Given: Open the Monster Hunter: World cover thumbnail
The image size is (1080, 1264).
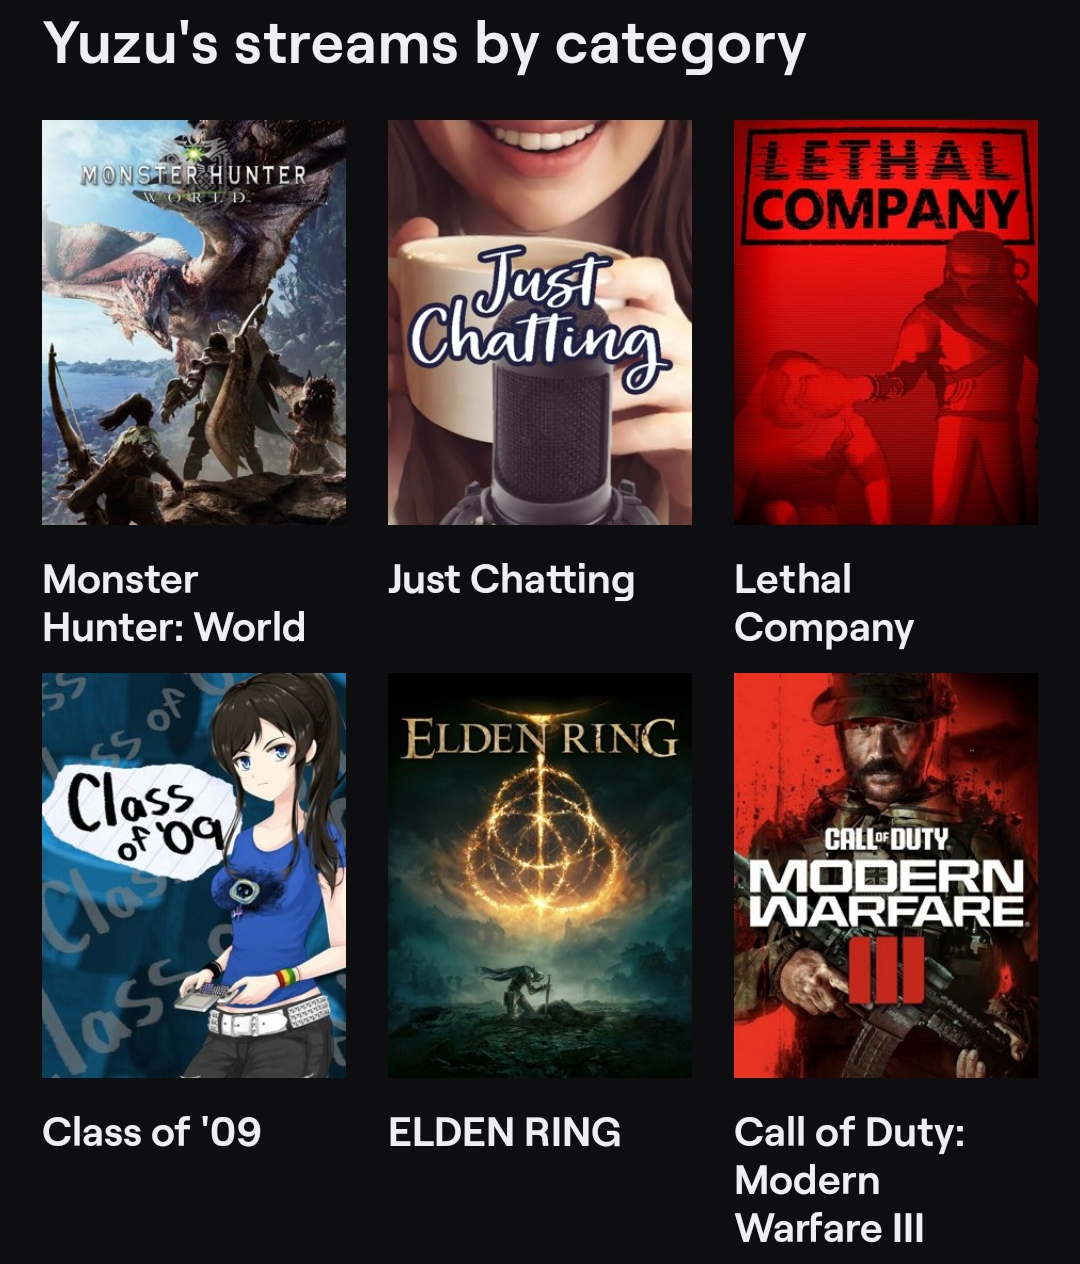Looking at the screenshot, I should click(194, 322).
